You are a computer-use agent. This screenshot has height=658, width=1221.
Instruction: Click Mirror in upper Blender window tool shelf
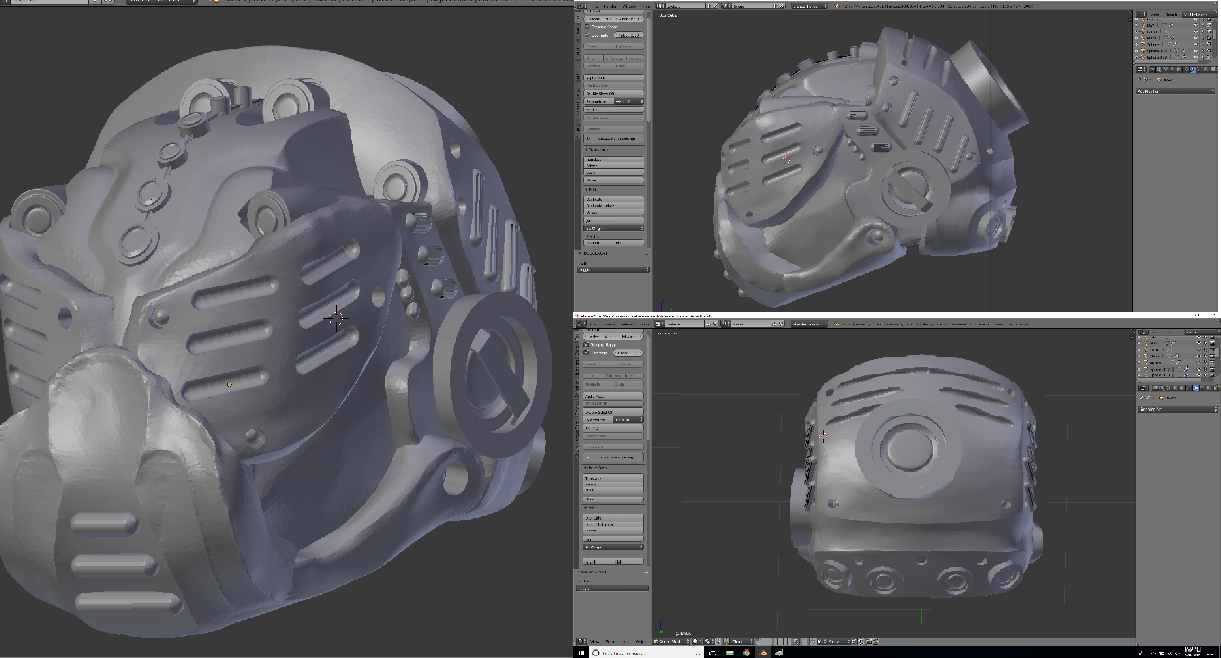coord(613,180)
